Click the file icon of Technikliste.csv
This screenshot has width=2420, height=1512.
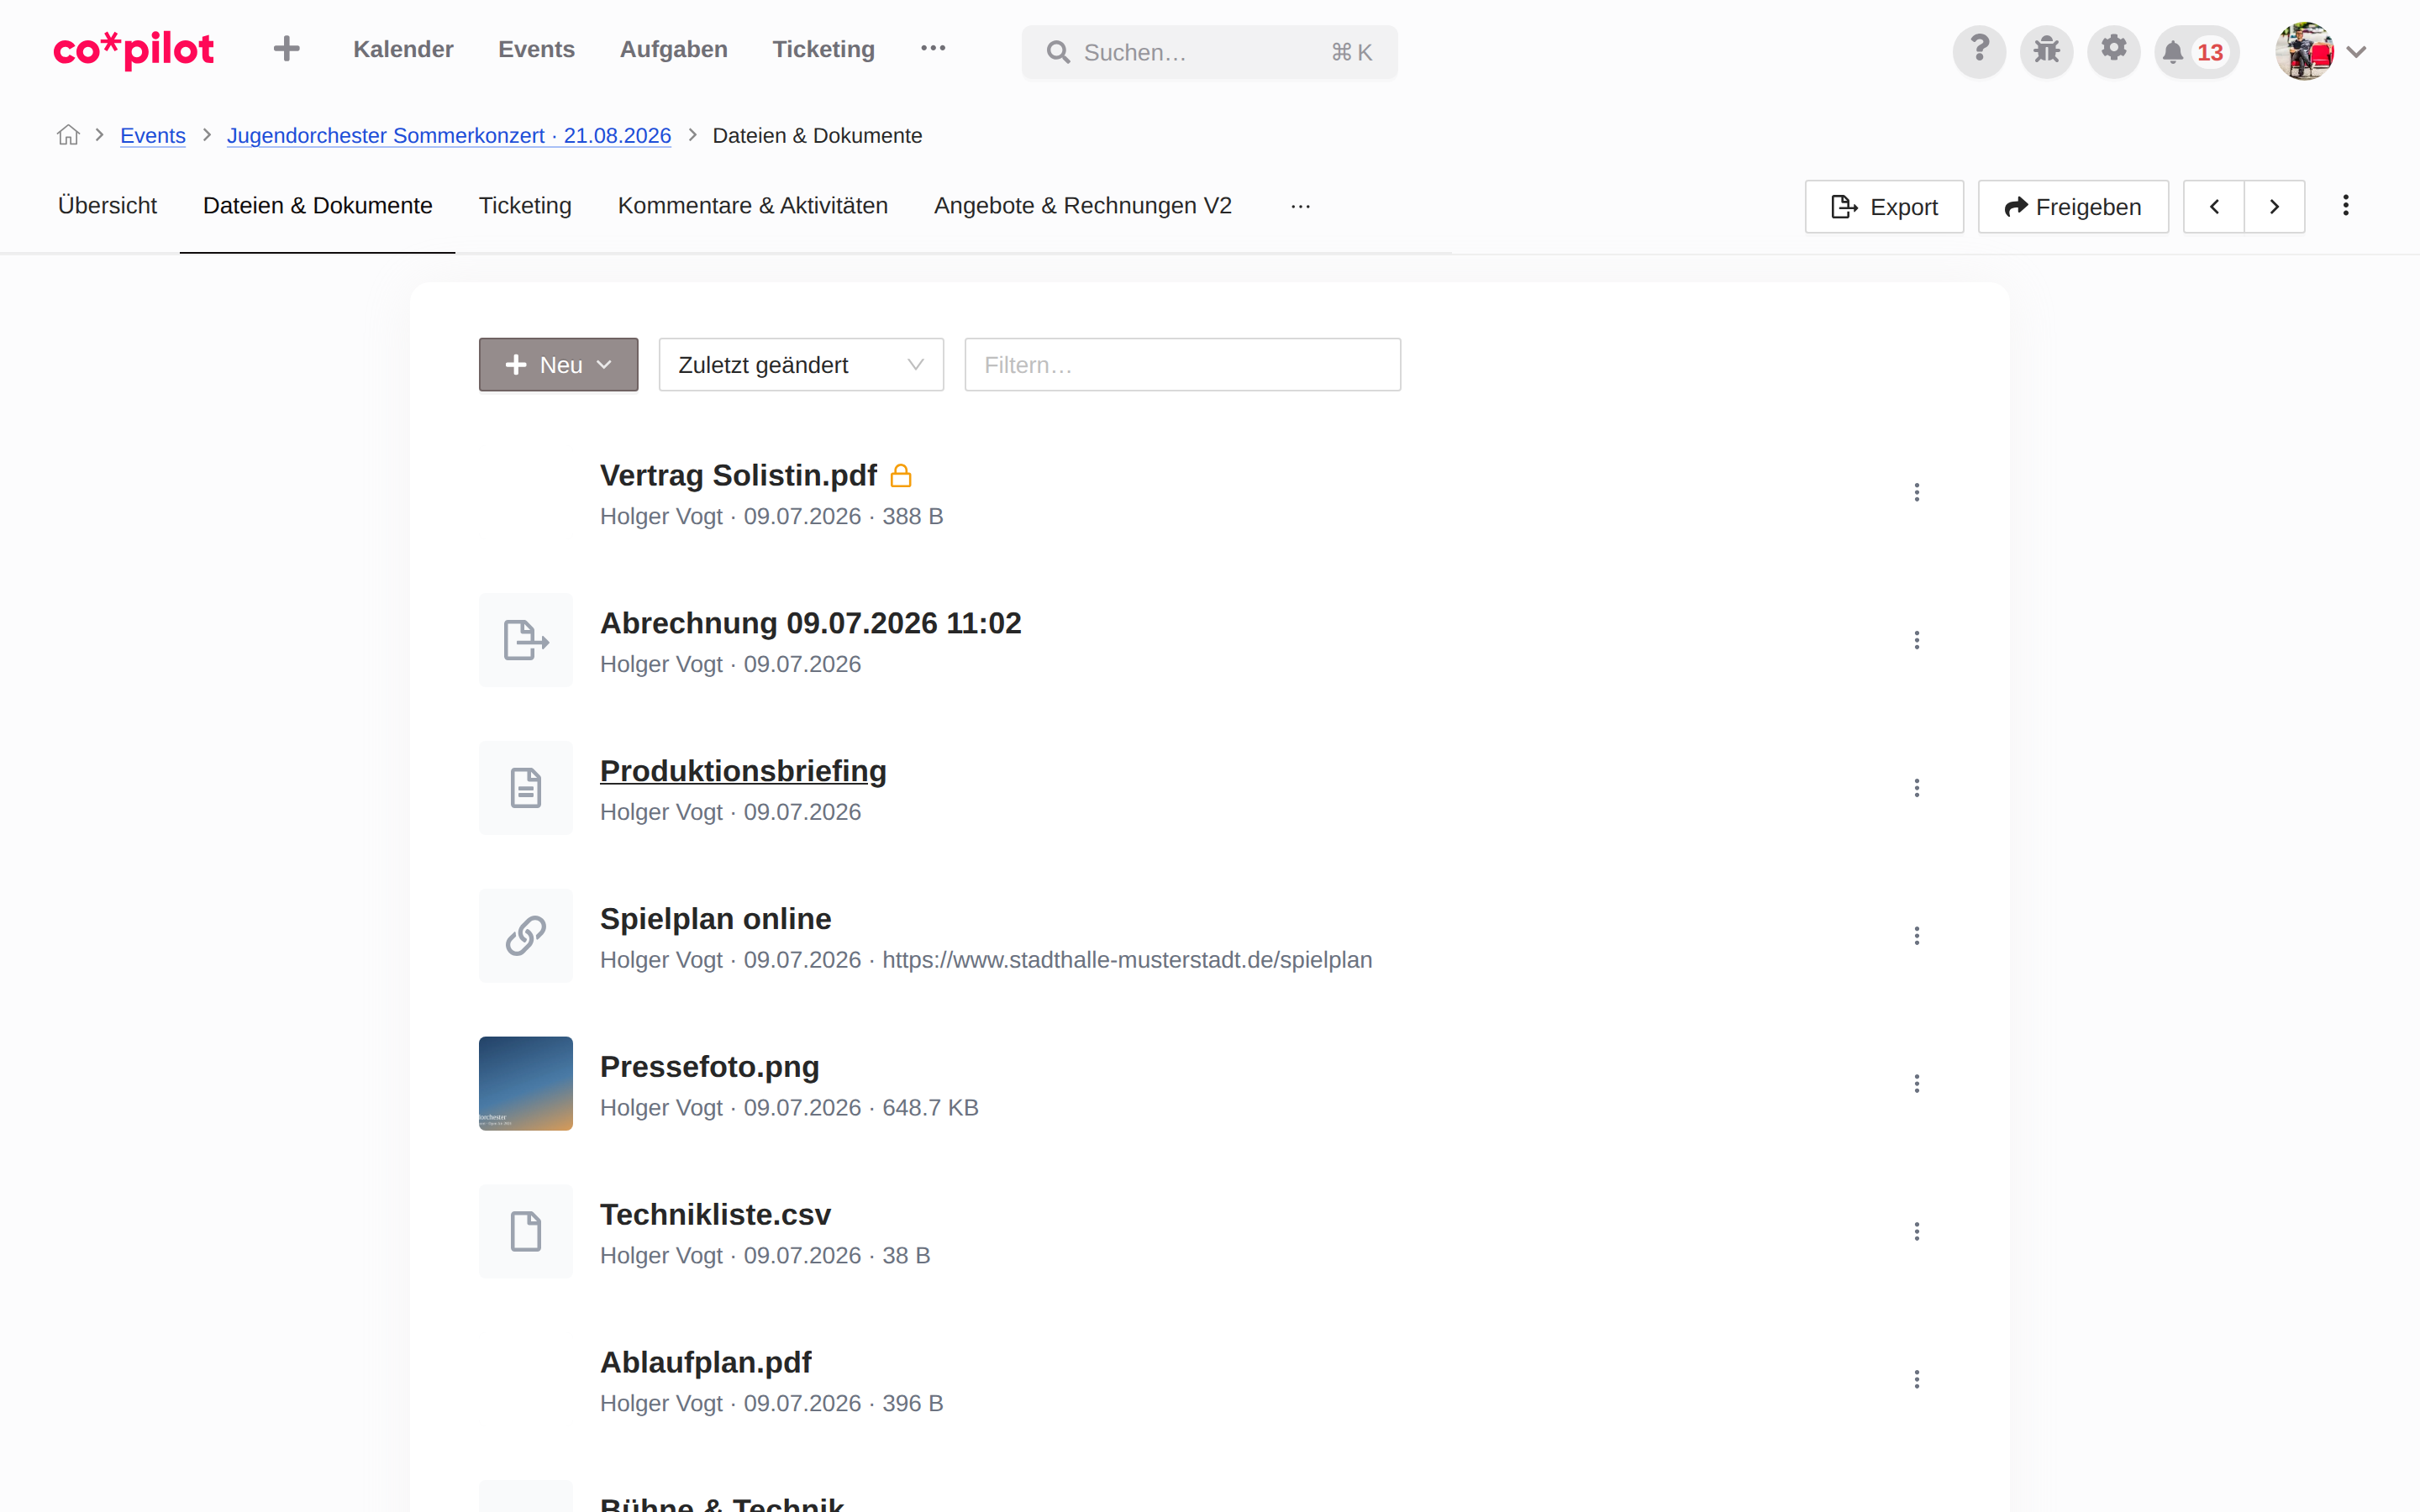tap(526, 1231)
